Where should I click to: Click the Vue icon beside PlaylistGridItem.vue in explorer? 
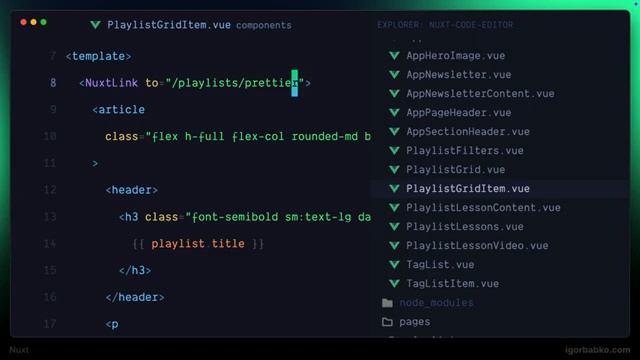point(394,189)
